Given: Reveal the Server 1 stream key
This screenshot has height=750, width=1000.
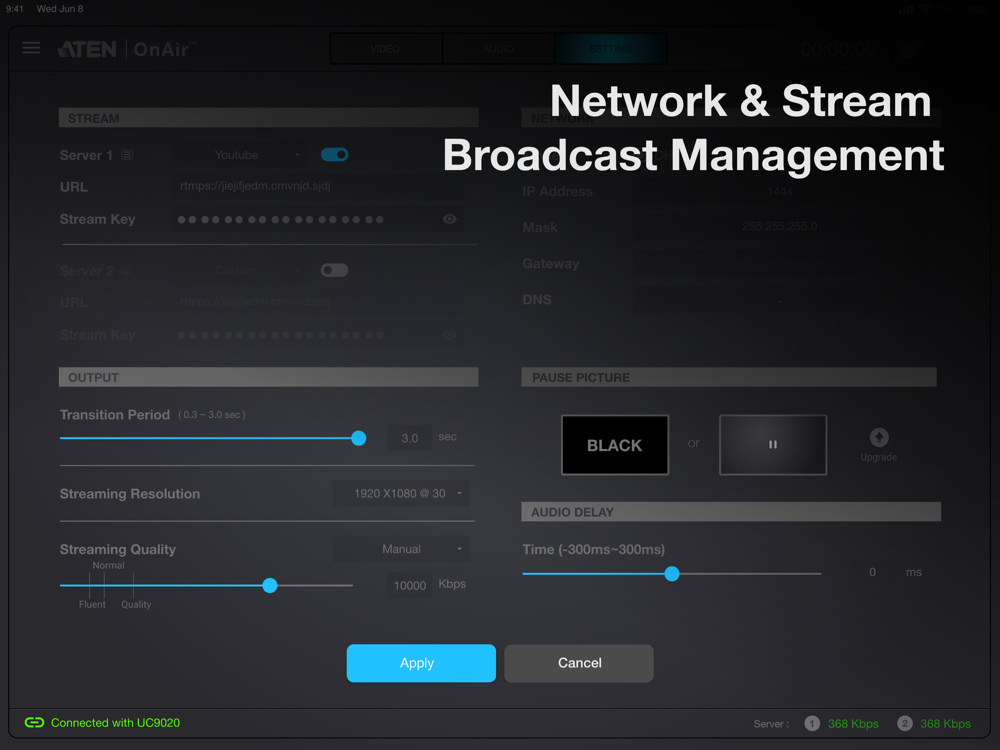Looking at the screenshot, I should click(450, 219).
